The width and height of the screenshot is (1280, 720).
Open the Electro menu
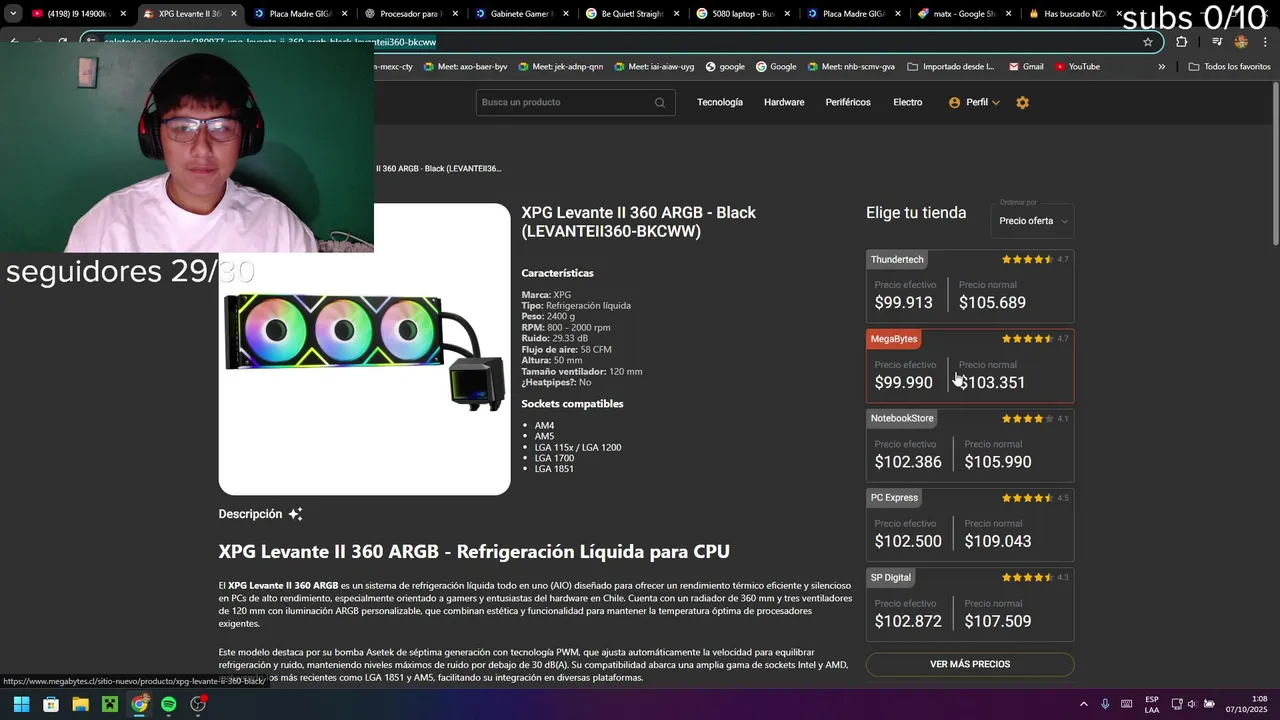coord(908,102)
